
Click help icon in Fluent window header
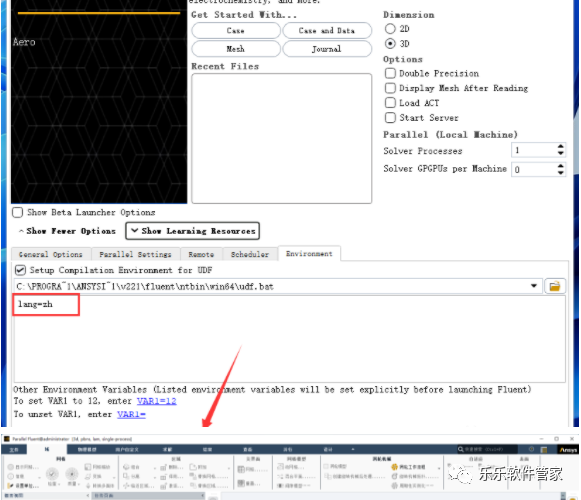tap(531, 449)
